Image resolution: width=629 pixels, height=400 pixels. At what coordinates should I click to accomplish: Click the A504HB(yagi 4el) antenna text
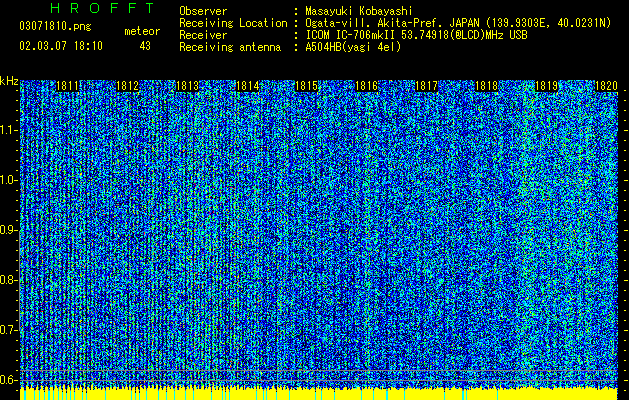(353, 47)
